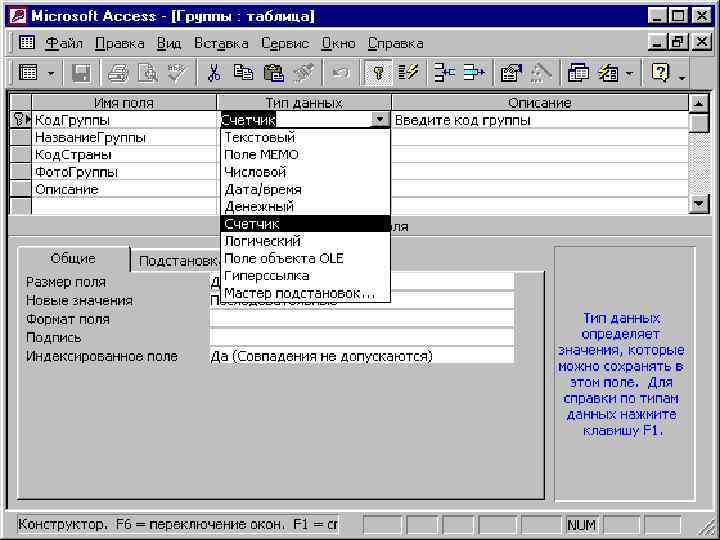Toggle the Primary Key button
This screenshot has height=540, width=720.
pyautogui.click(x=378, y=73)
